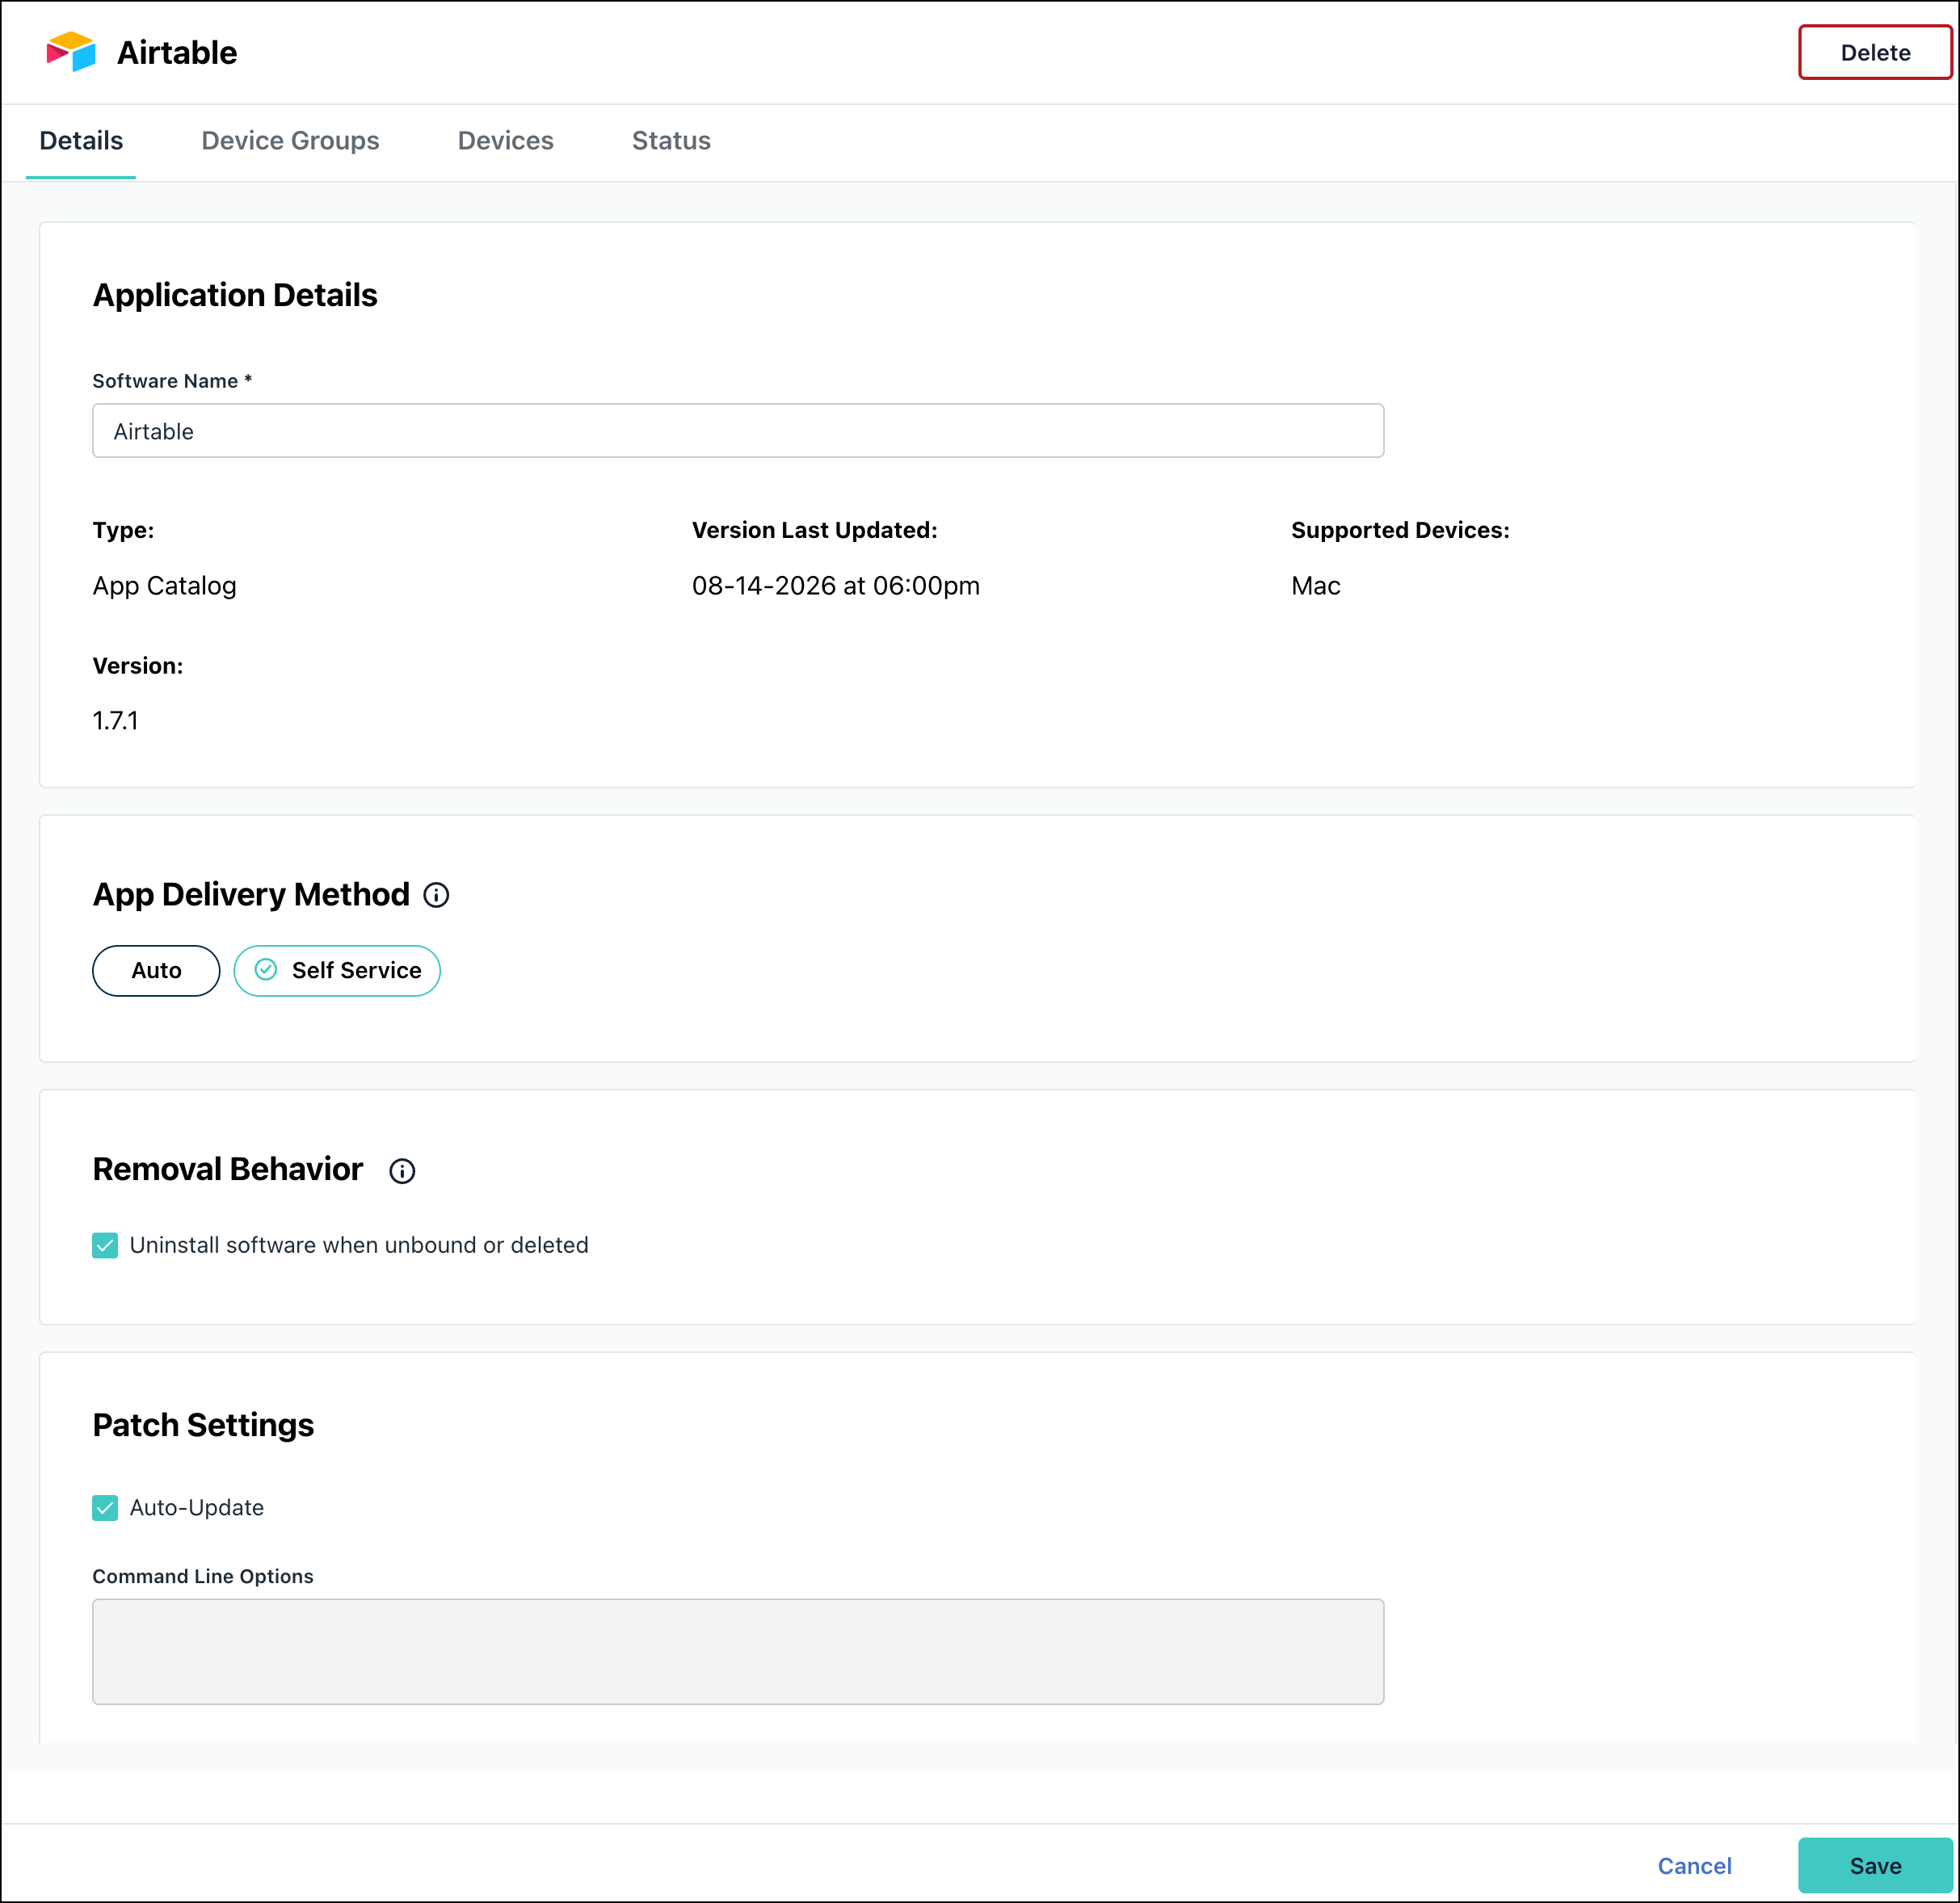Switch to the Details tab
Viewport: 1960px width, 1903px height.
pyautogui.click(x=81, y=141)
